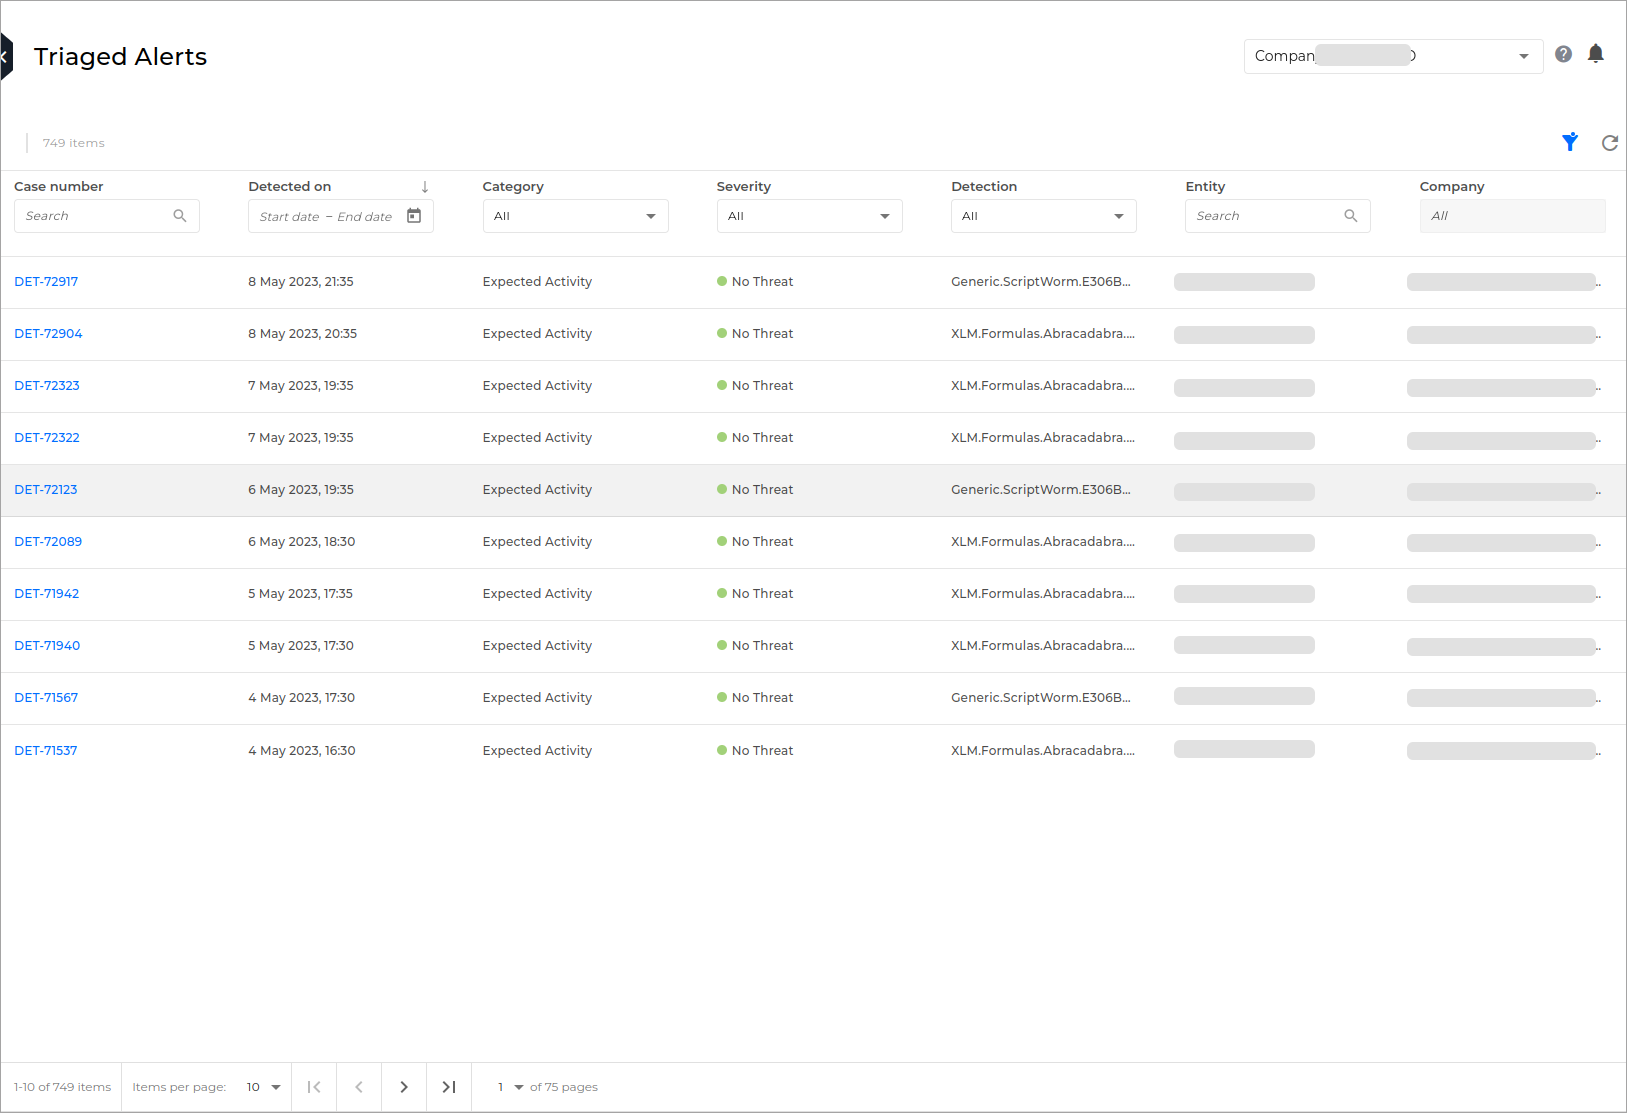Go to the next page of alerts
The image size is (1627, 1113).
404,1087
